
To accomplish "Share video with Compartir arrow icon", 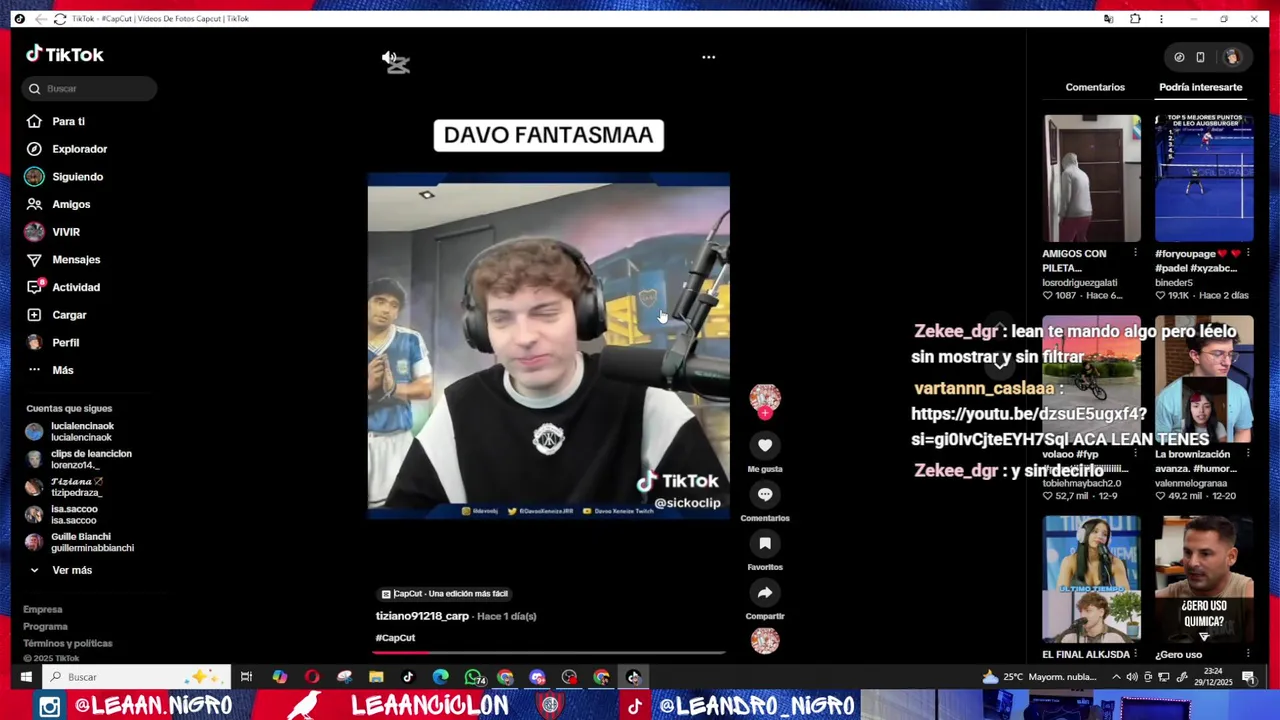I will [x=765, y=592].
